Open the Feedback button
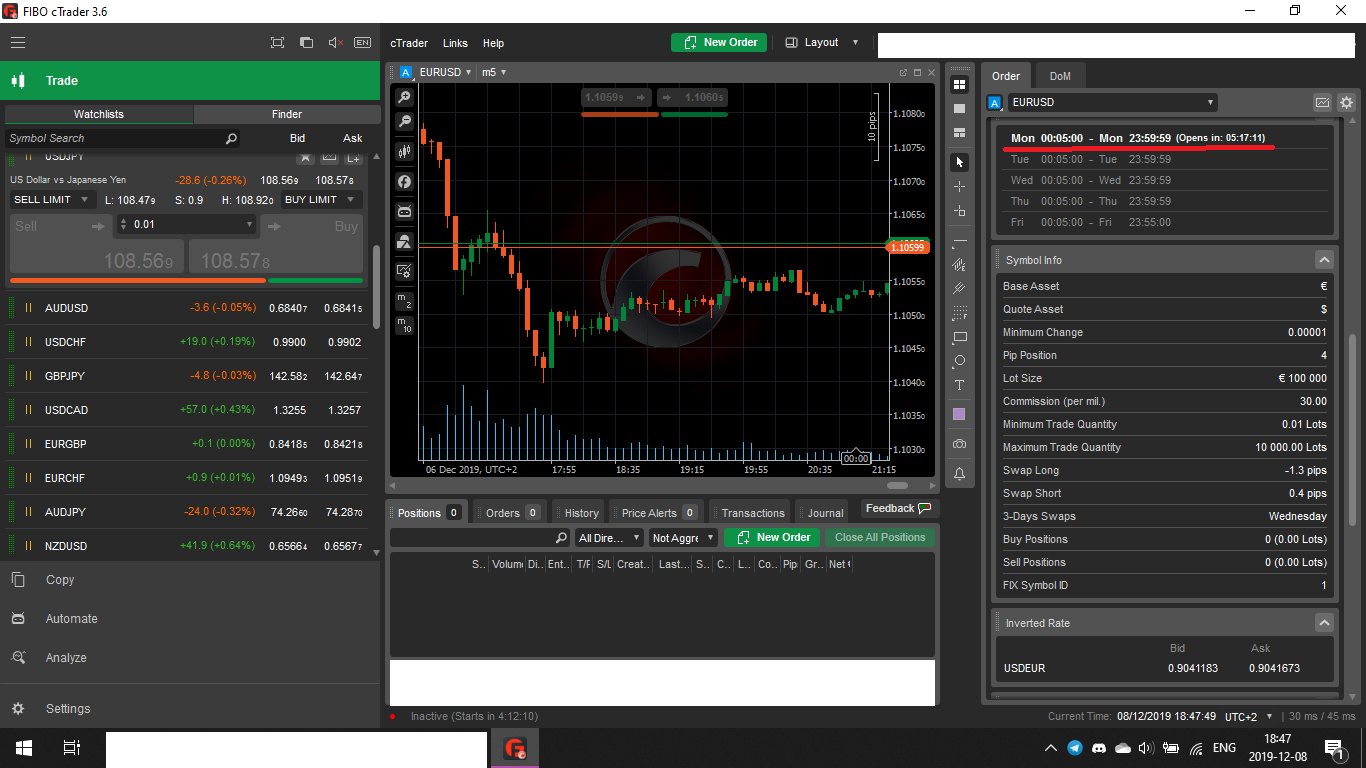This screenshot has width=1366, height=768. (x=898, y=509)
